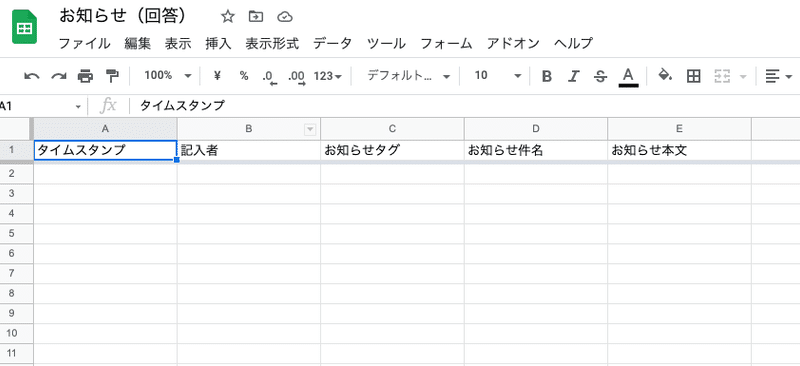Click the document title お知らせ(回答)
Image resolution: width=800 pixels, height=366 pixels.
122,17
